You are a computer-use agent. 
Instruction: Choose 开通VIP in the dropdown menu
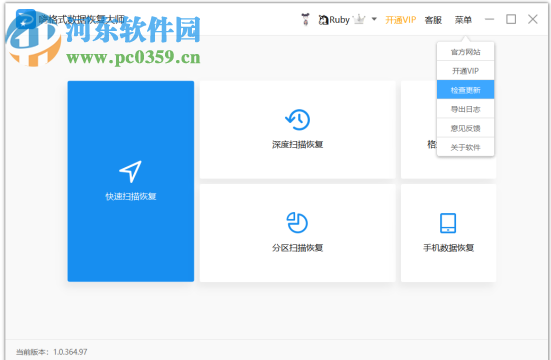pos(465,71)
